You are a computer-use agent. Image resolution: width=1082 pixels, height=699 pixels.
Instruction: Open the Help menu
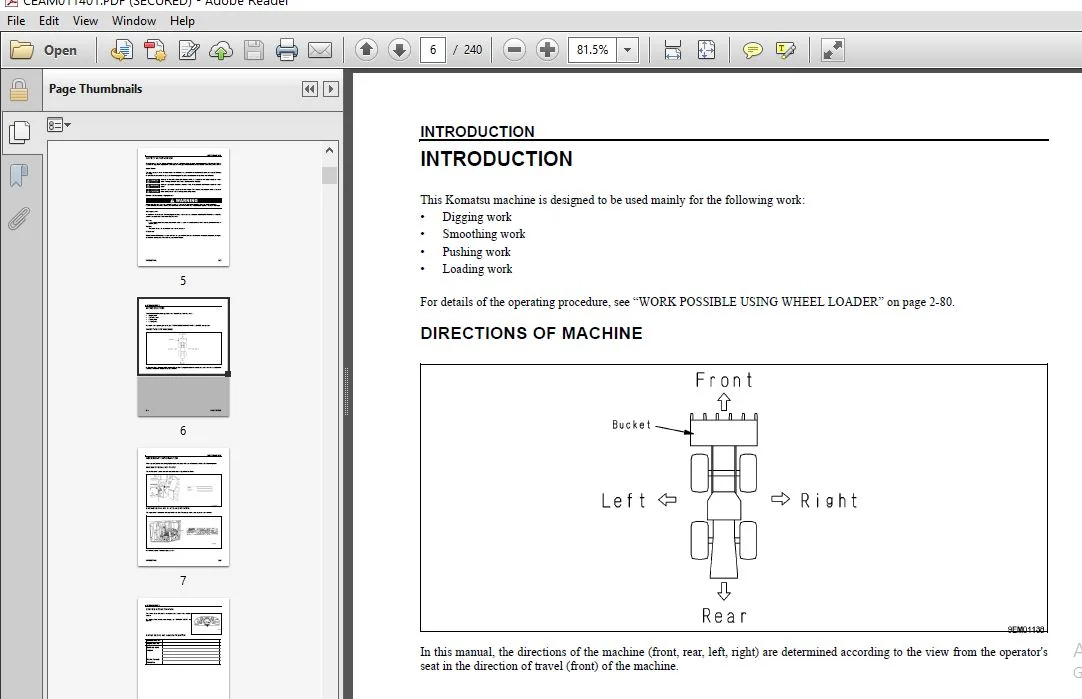182,21
